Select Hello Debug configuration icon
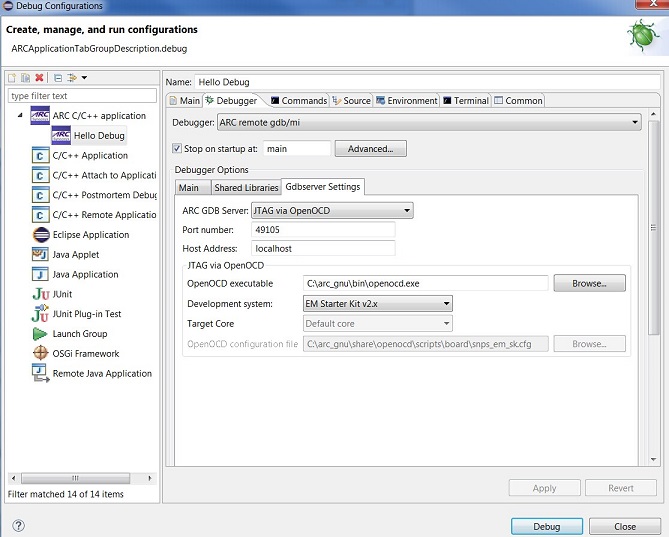This screenshot has height=537, width=669. [61, 135]
